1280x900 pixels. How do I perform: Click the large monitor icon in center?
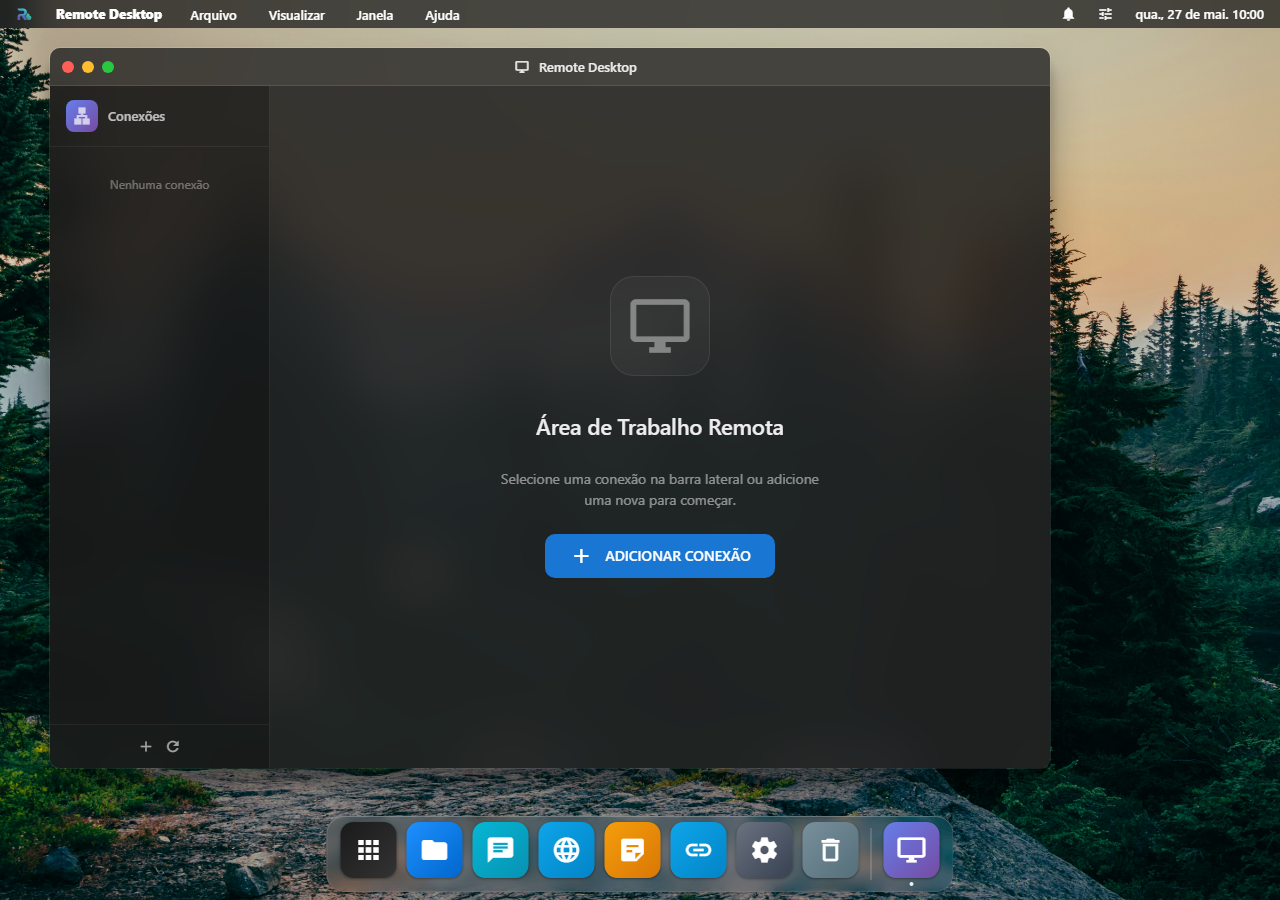(x=660, y=326)
